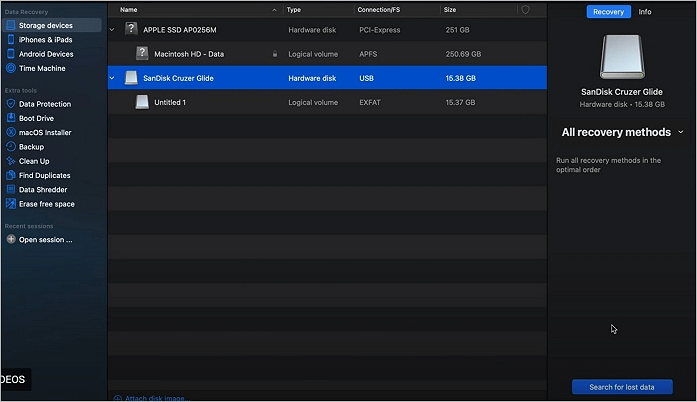Screen dimensions: 697x402
Task: Open the All recovery methods dropdown
Action: 622,132
